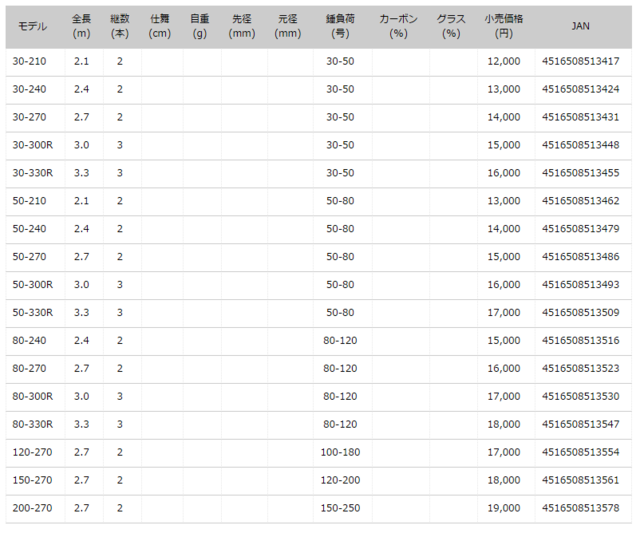Click the グラス (%) column header

(x=451, y=26)
